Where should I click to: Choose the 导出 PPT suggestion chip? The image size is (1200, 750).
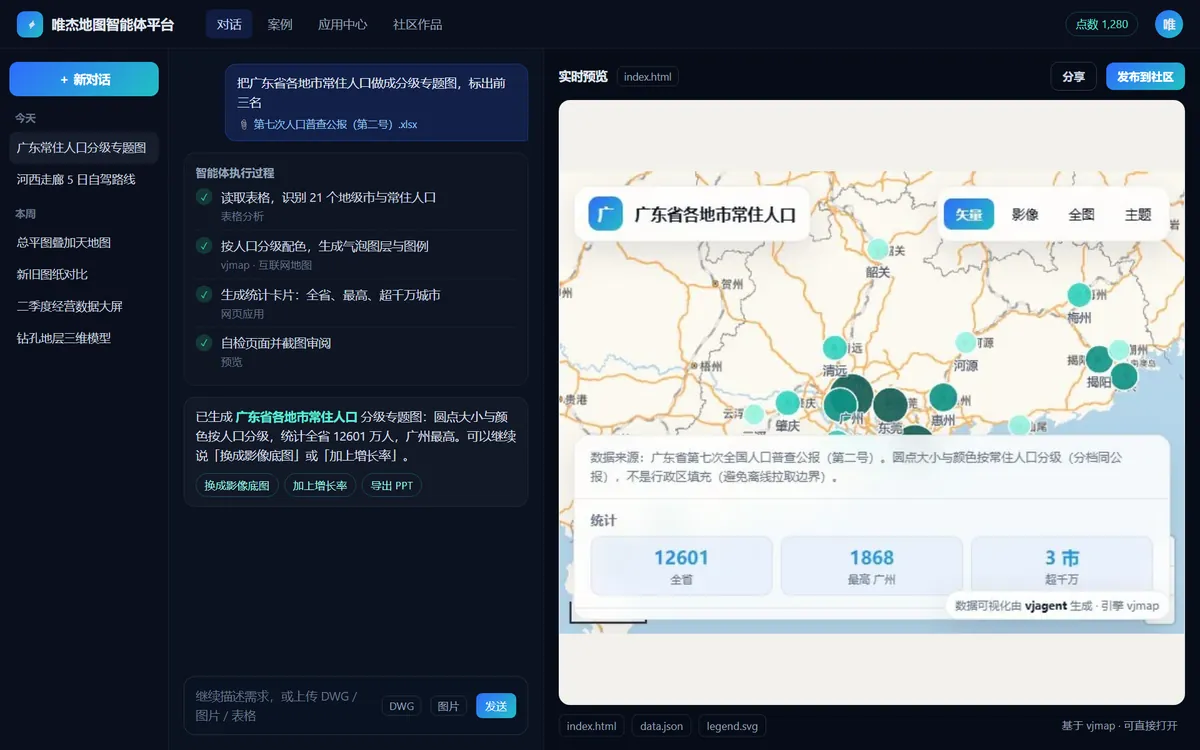pos(392,485)
